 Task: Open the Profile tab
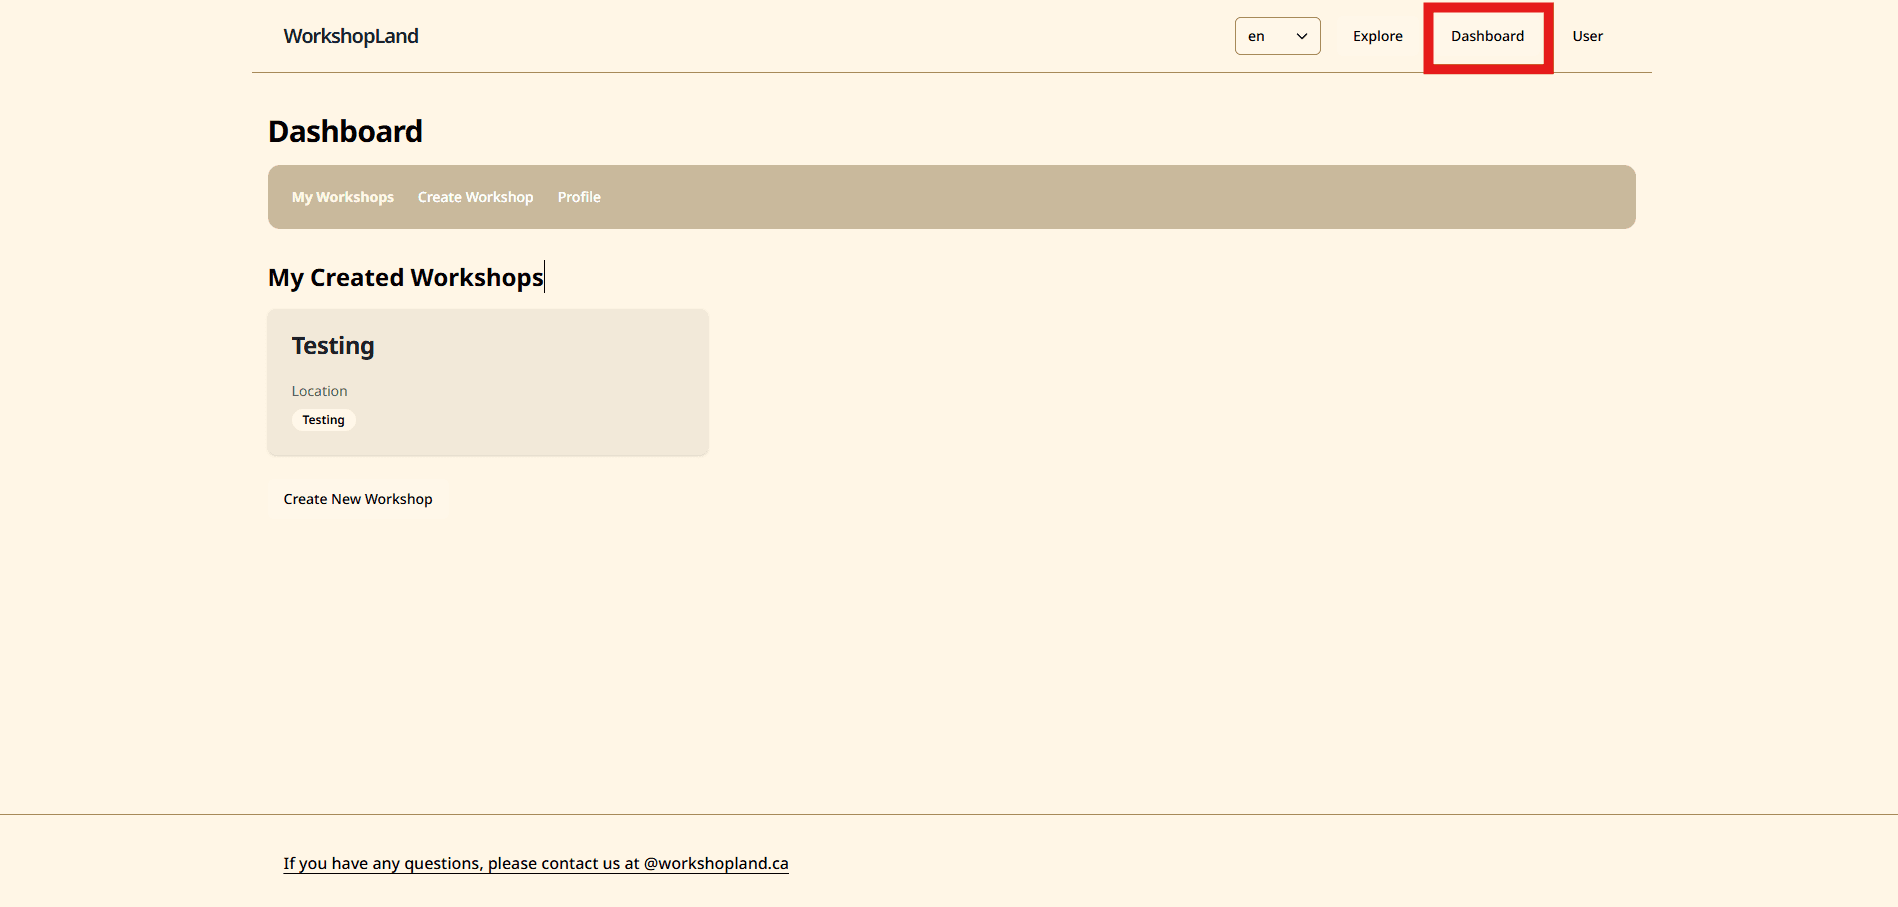click(579, 197)
